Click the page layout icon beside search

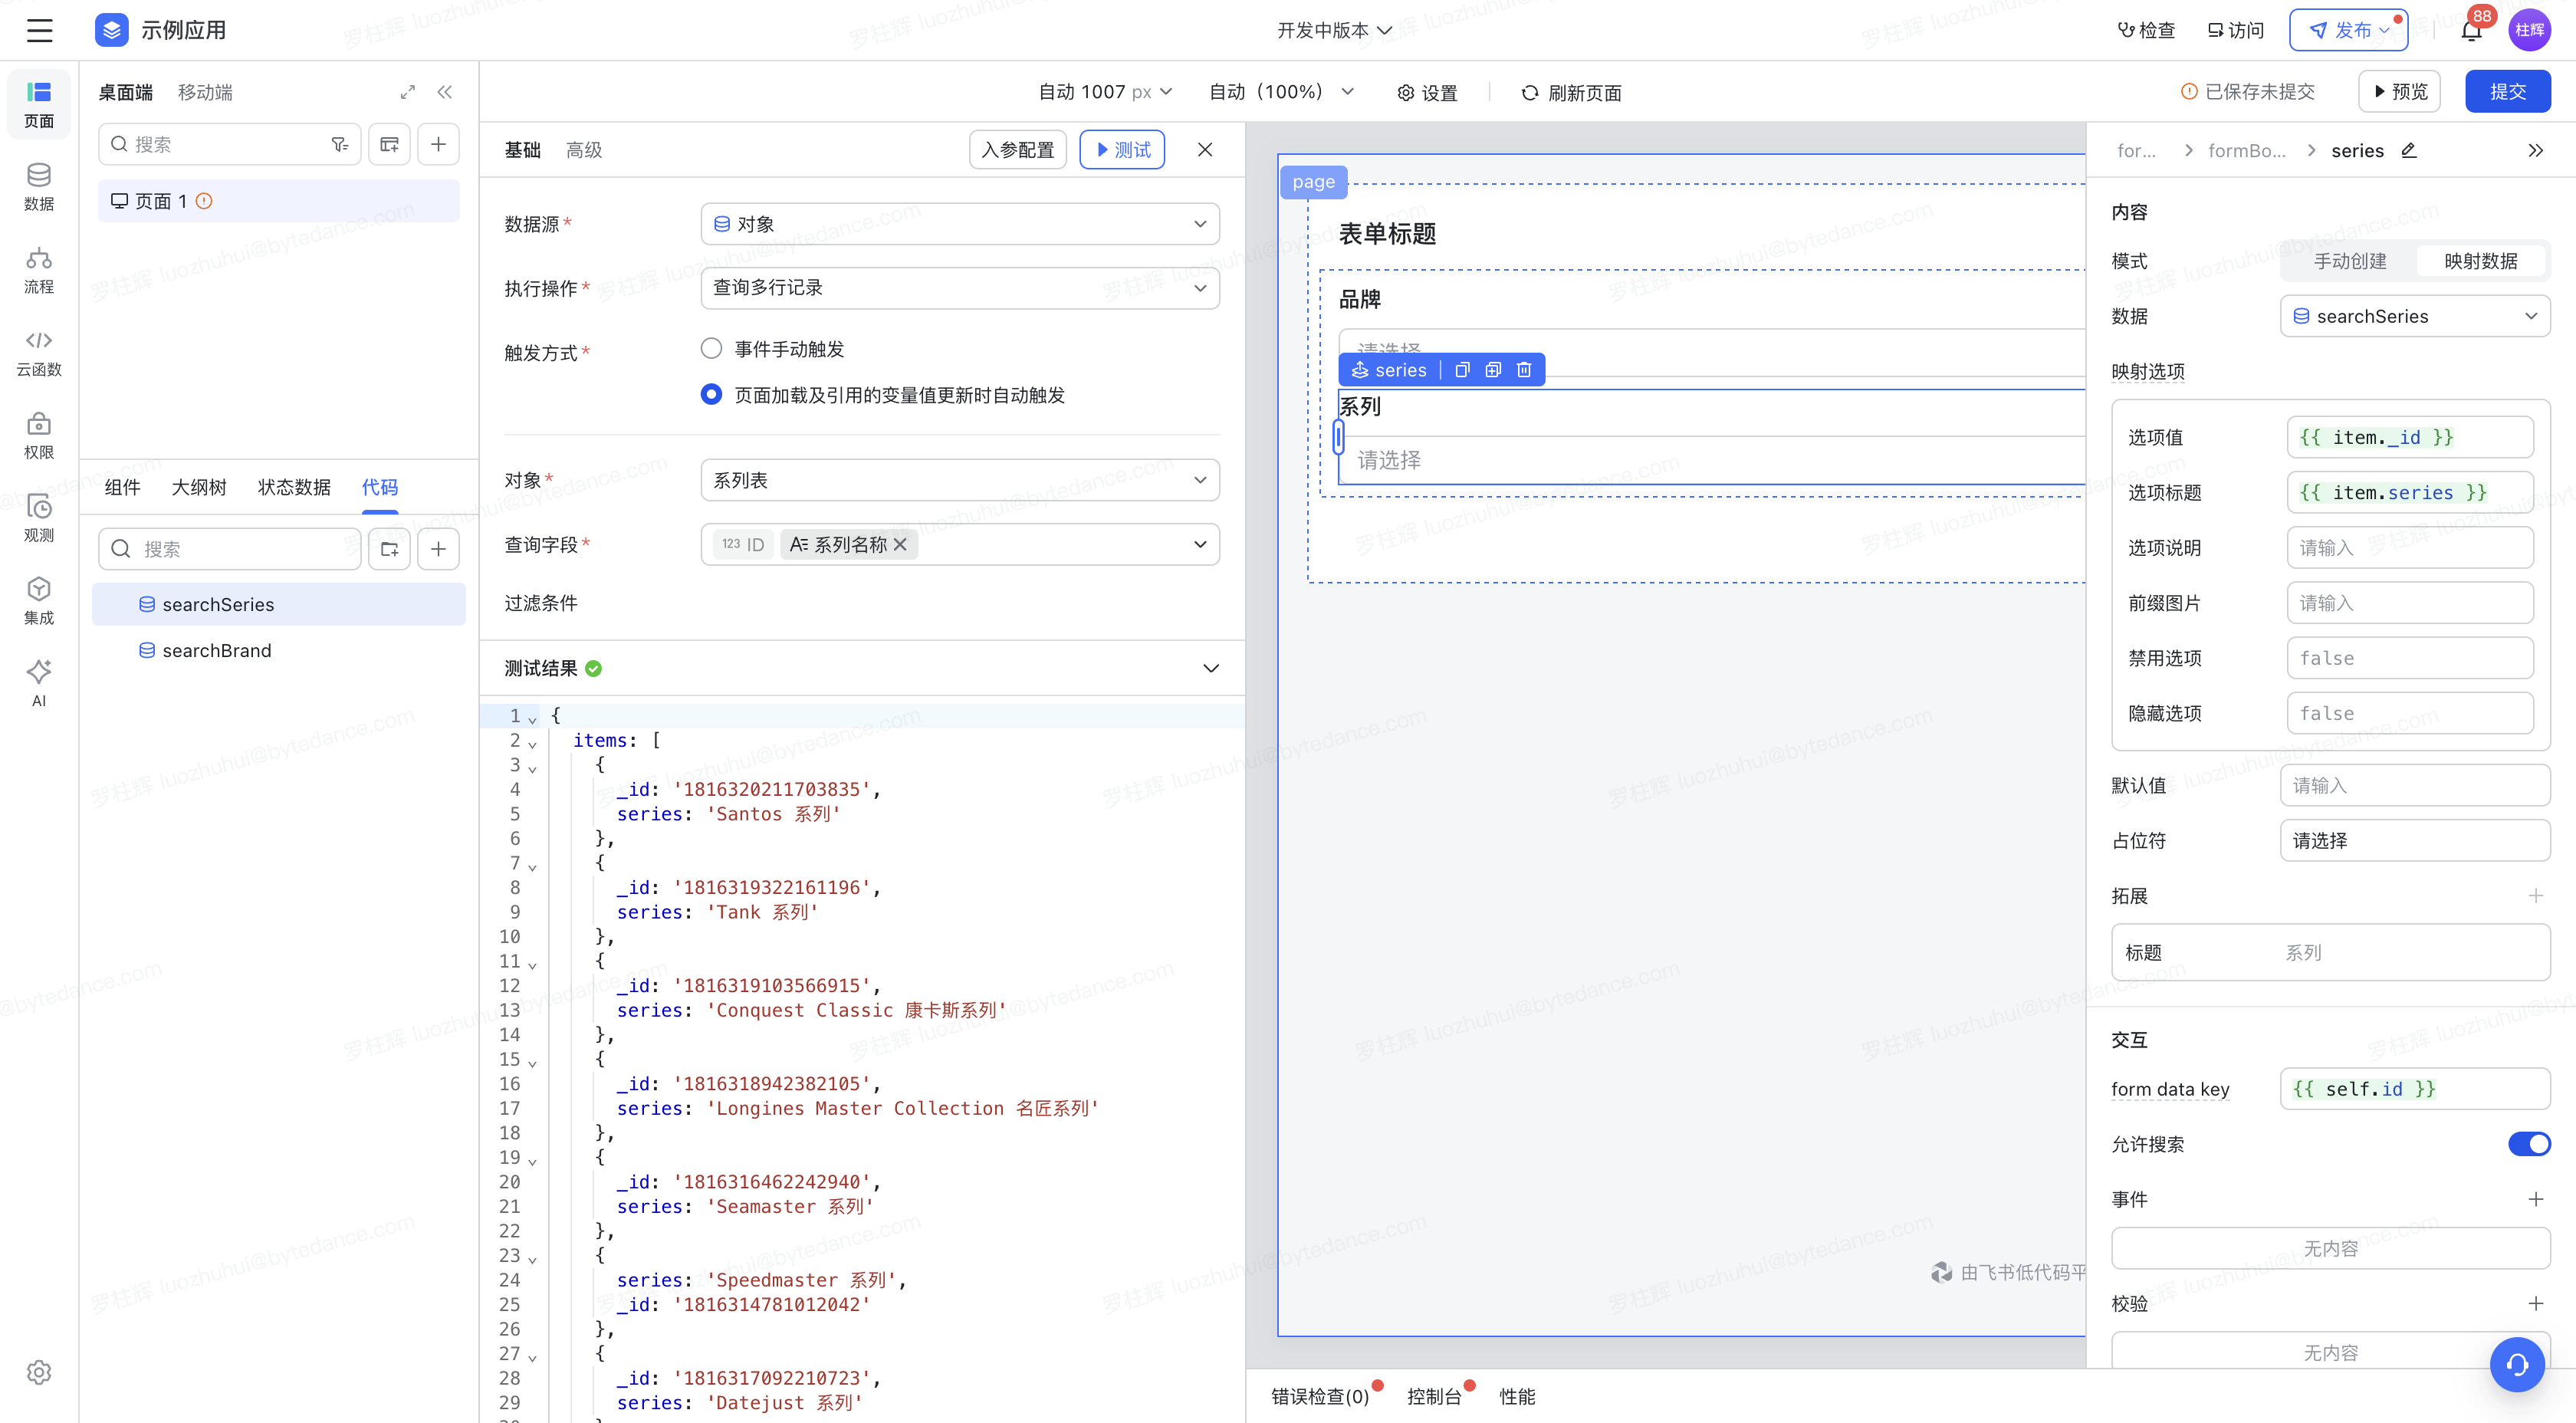coord(389,144)
